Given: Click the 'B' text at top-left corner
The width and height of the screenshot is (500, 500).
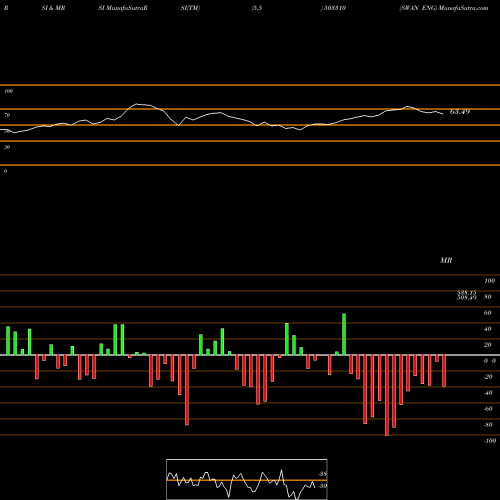Looking at the screenshot, I should (x=6, y=8).
